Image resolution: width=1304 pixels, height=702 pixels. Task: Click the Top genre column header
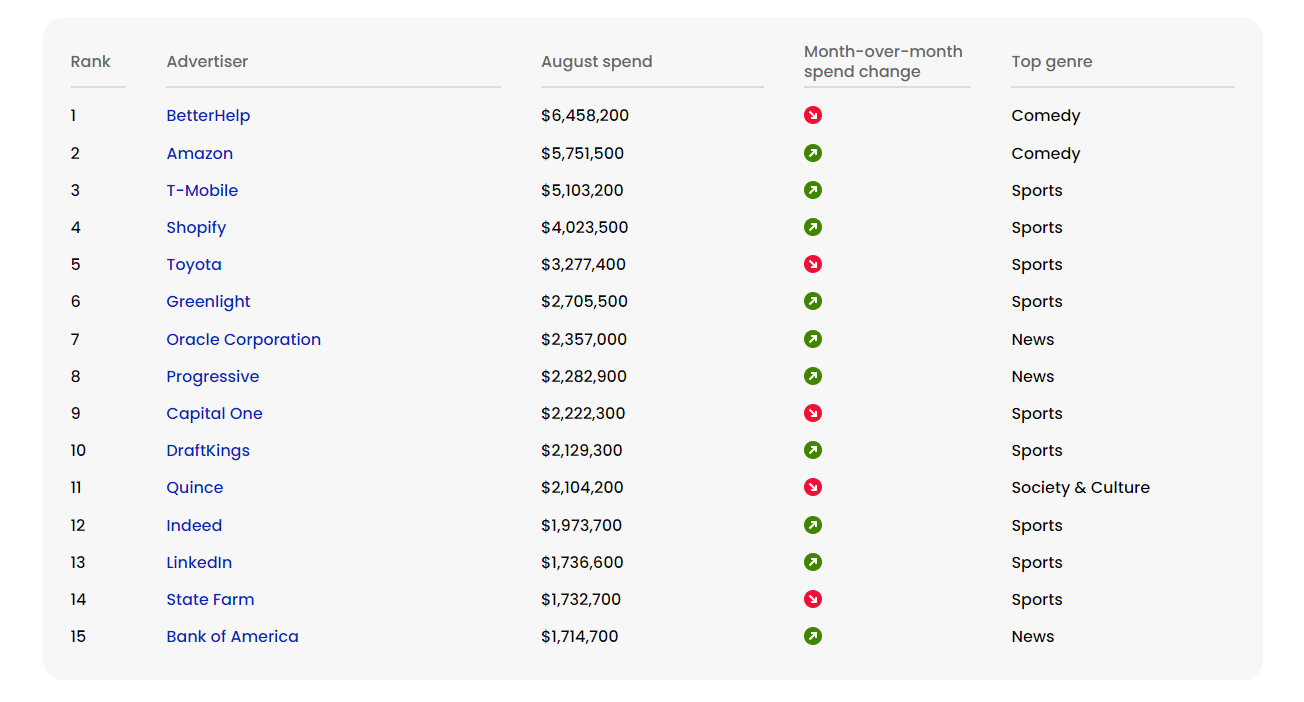(1052, 62)
